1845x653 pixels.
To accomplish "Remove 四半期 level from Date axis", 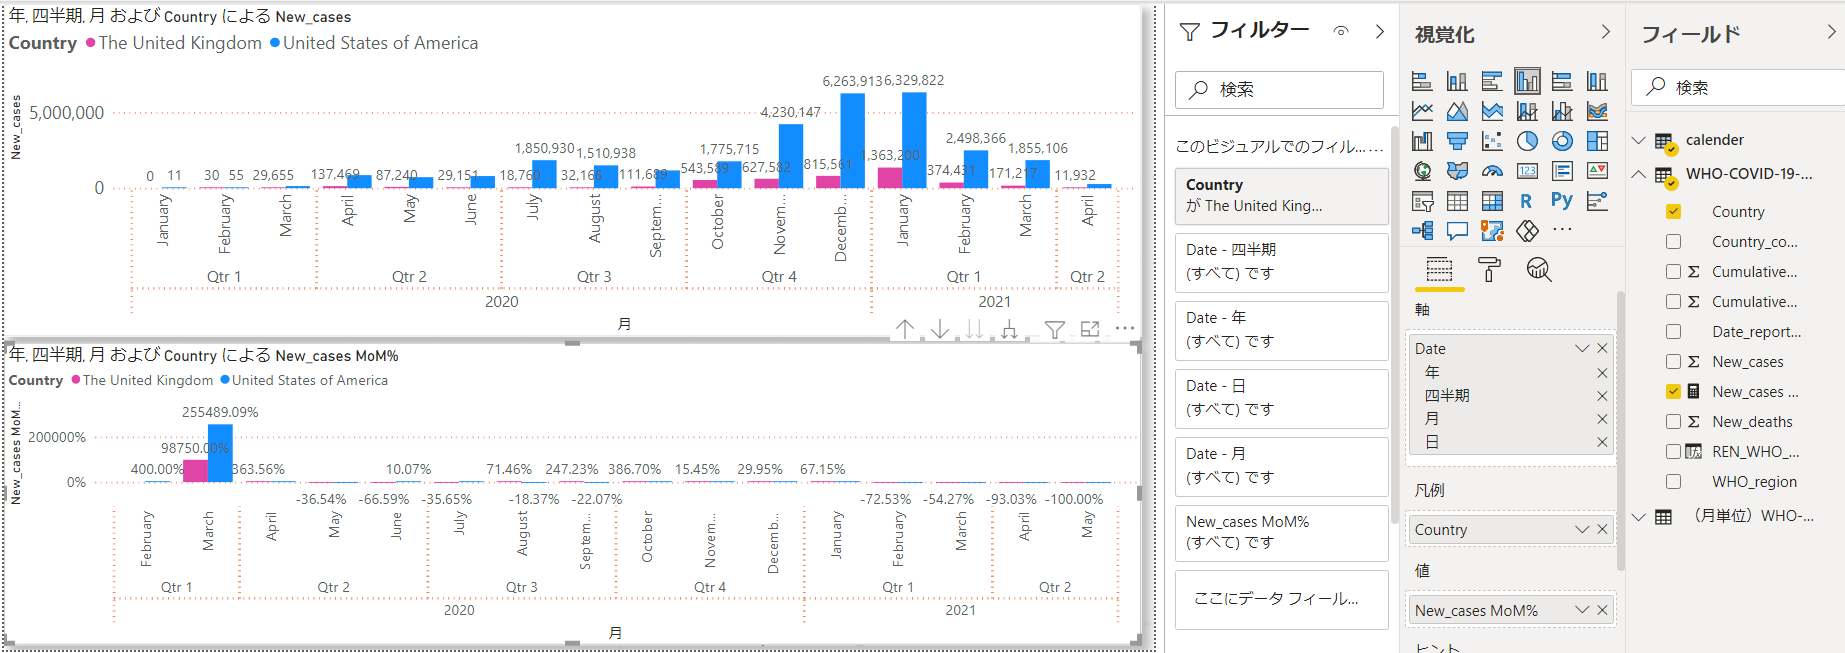I will coord(1602,396).
